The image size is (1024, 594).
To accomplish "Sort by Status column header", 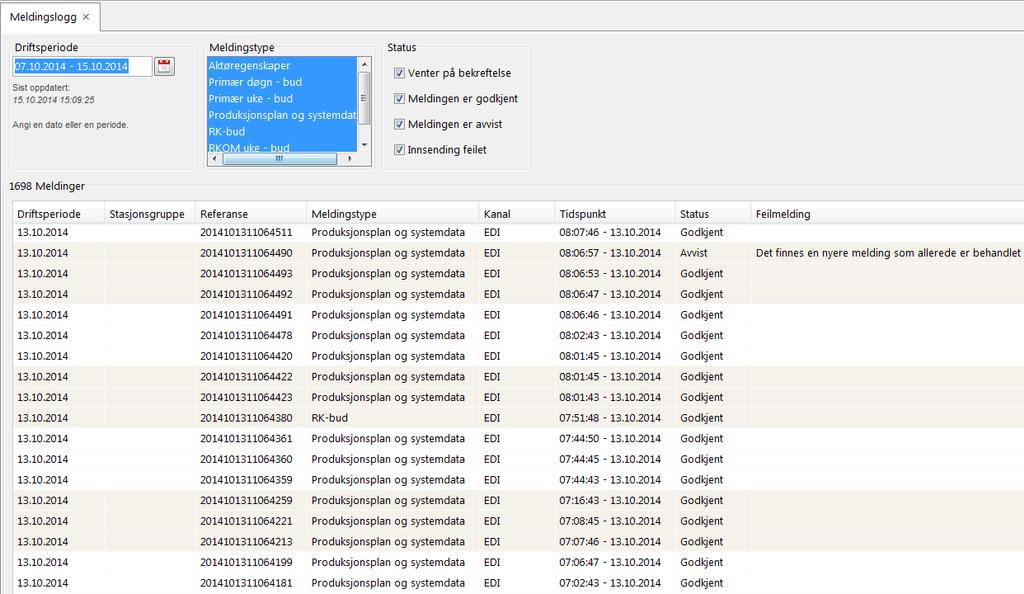I will [712, 213].
